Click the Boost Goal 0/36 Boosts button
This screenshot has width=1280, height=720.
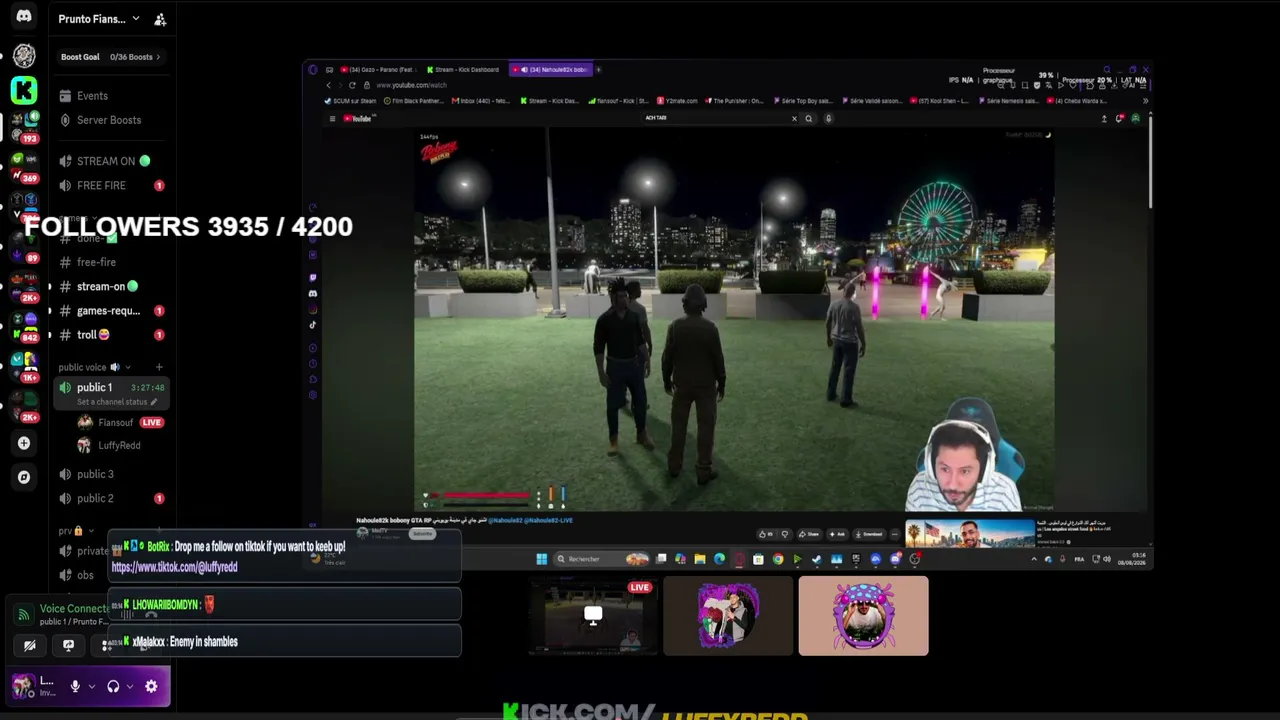point(110,57)
